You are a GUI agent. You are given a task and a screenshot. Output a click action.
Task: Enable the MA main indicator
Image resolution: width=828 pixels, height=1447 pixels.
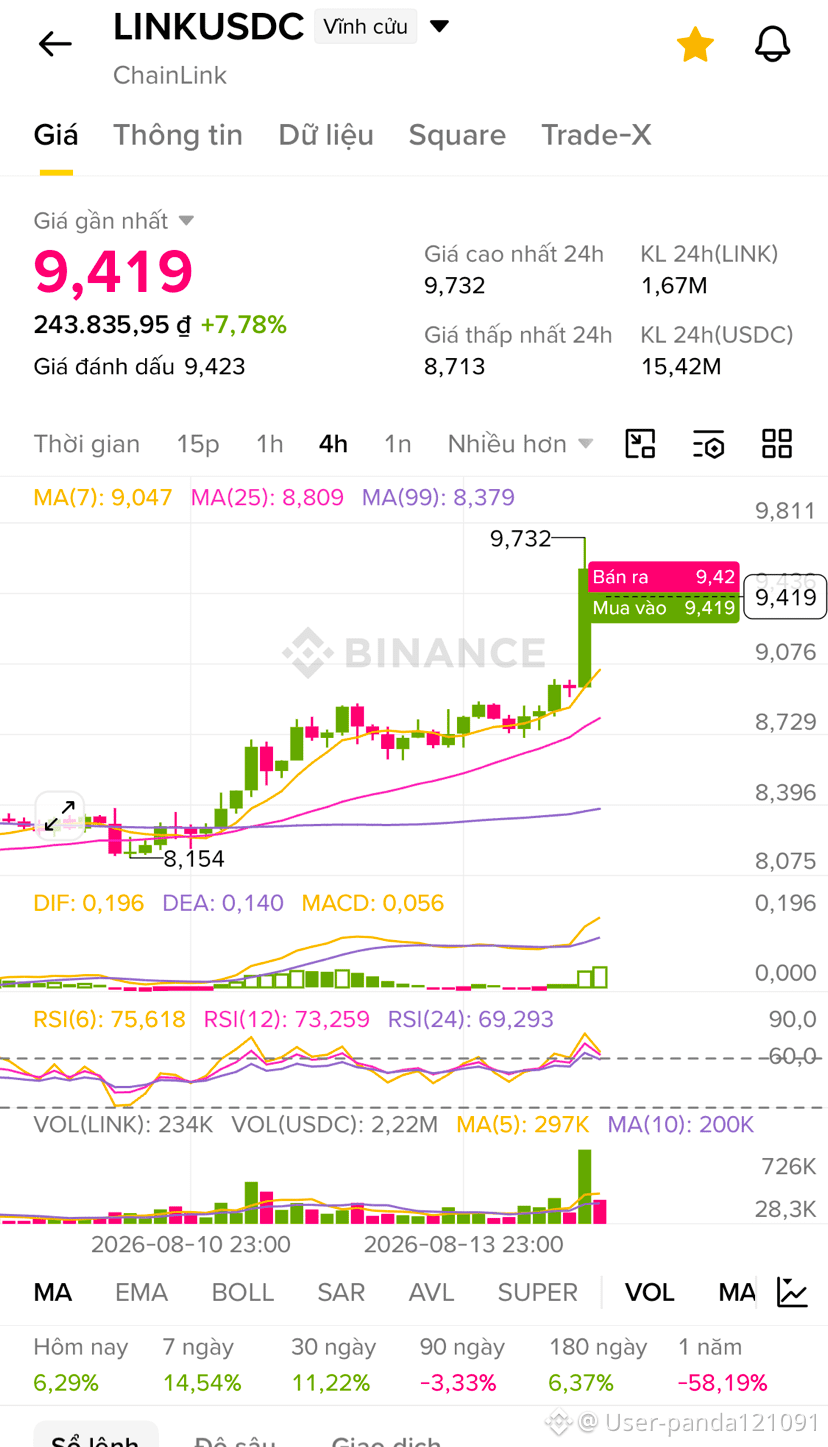53,1292
